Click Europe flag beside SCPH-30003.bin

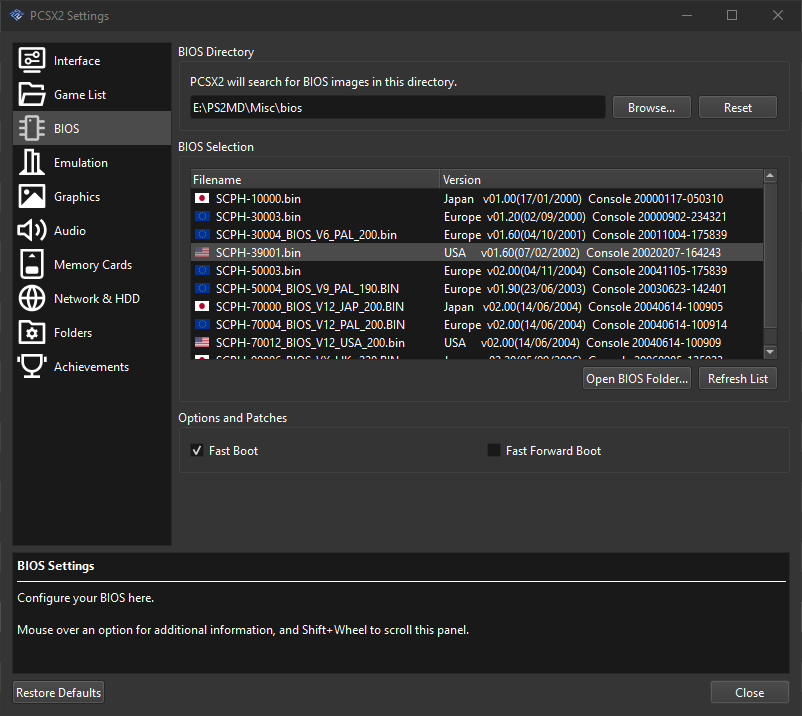[202, 216]
